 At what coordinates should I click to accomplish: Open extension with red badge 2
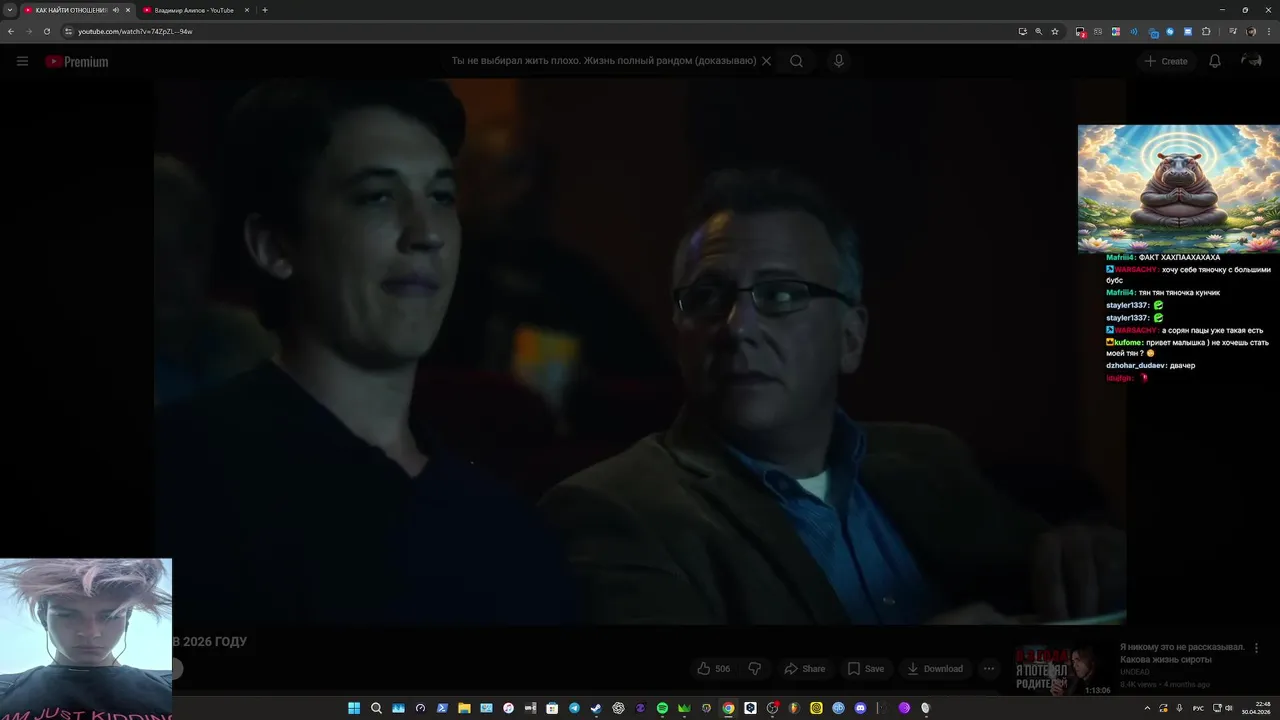pos(1080,32)
